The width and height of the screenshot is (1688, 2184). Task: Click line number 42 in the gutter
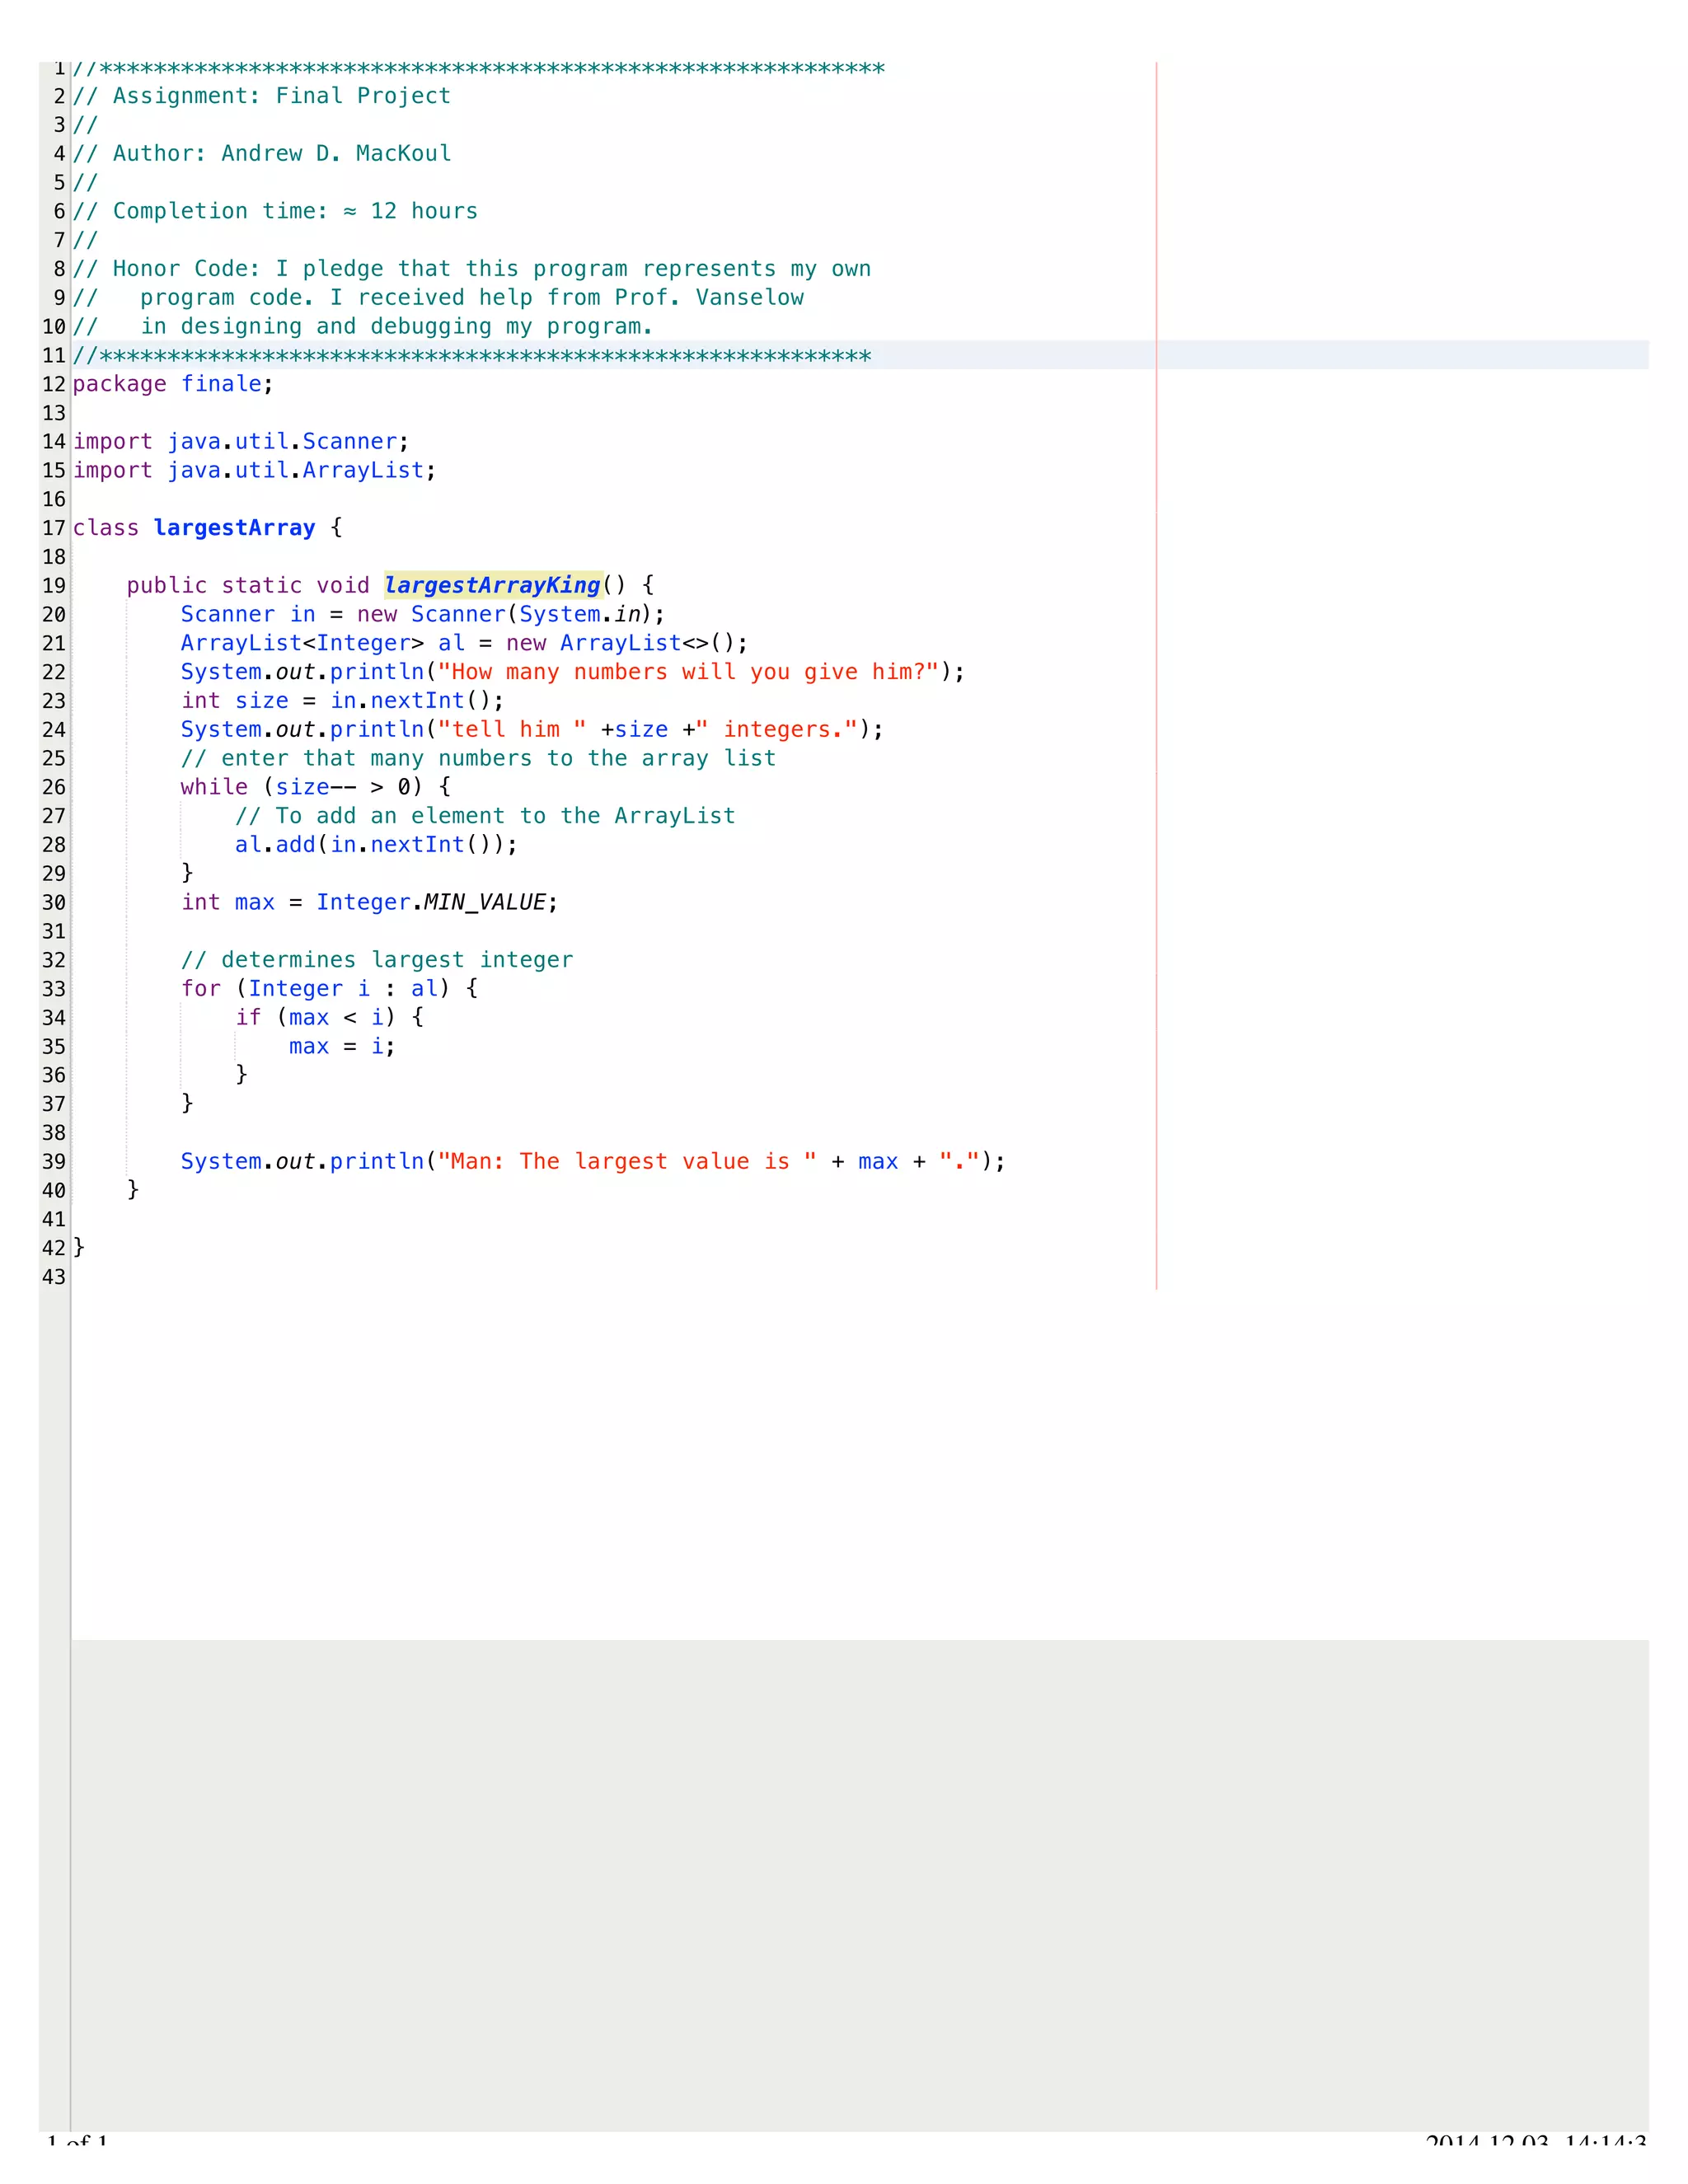point(54,1248)
